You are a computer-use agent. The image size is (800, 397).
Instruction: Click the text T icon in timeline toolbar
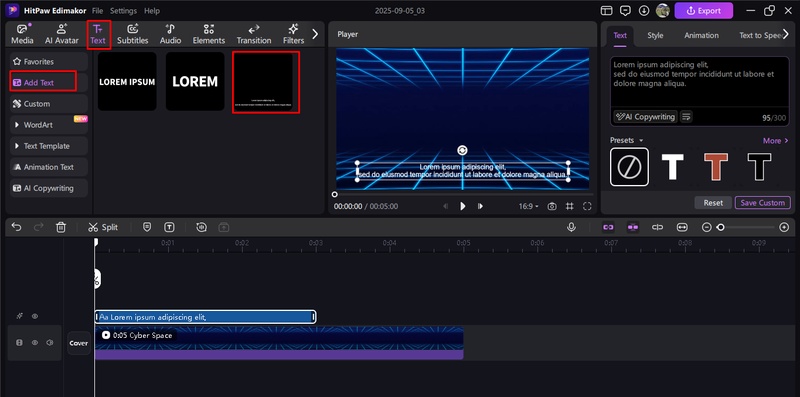click(x=169, y=227)
